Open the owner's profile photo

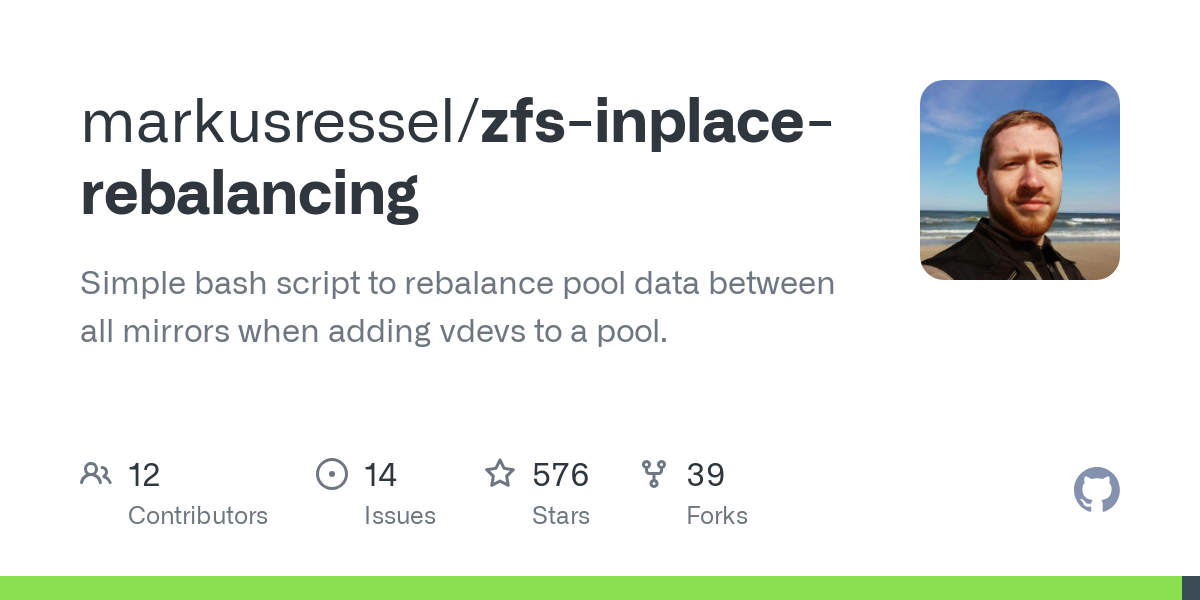click(x=1020, y=180)
